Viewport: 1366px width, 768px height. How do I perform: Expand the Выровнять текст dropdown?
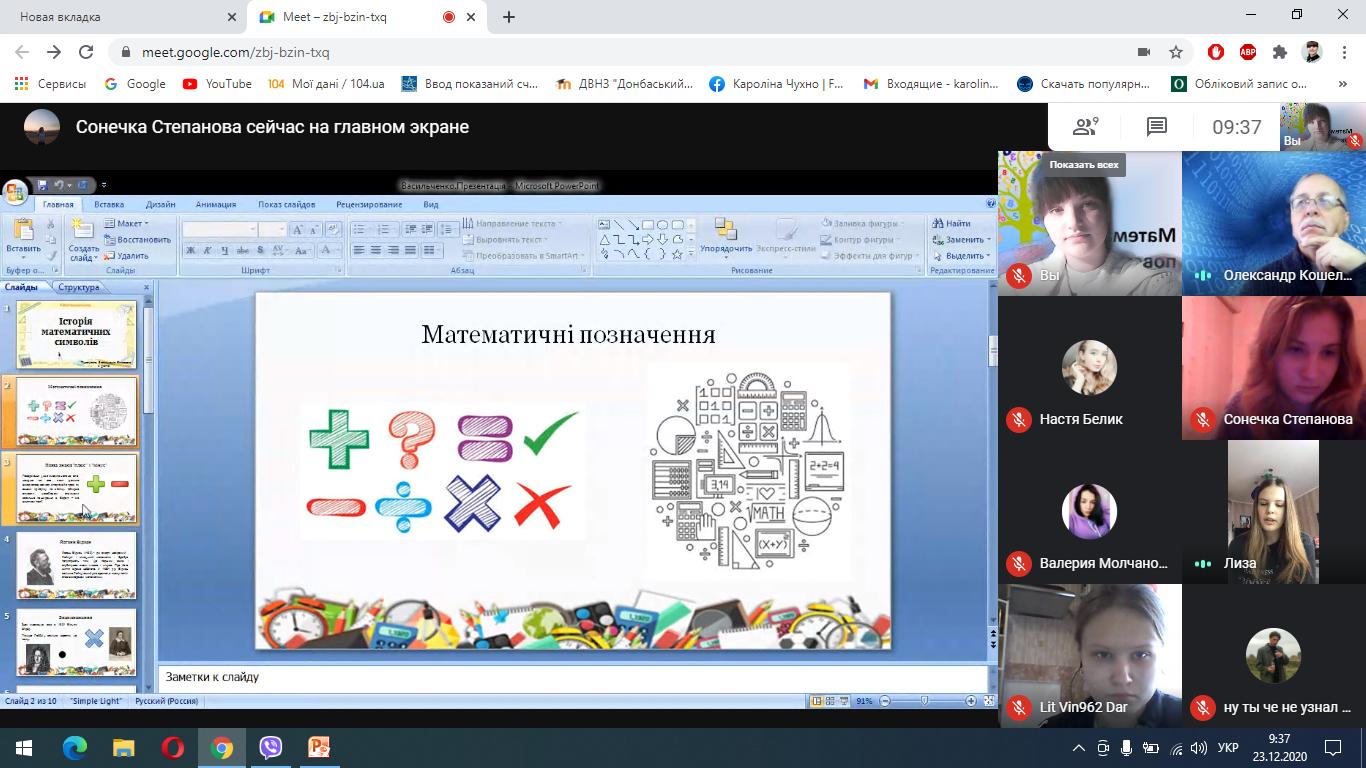506,240
